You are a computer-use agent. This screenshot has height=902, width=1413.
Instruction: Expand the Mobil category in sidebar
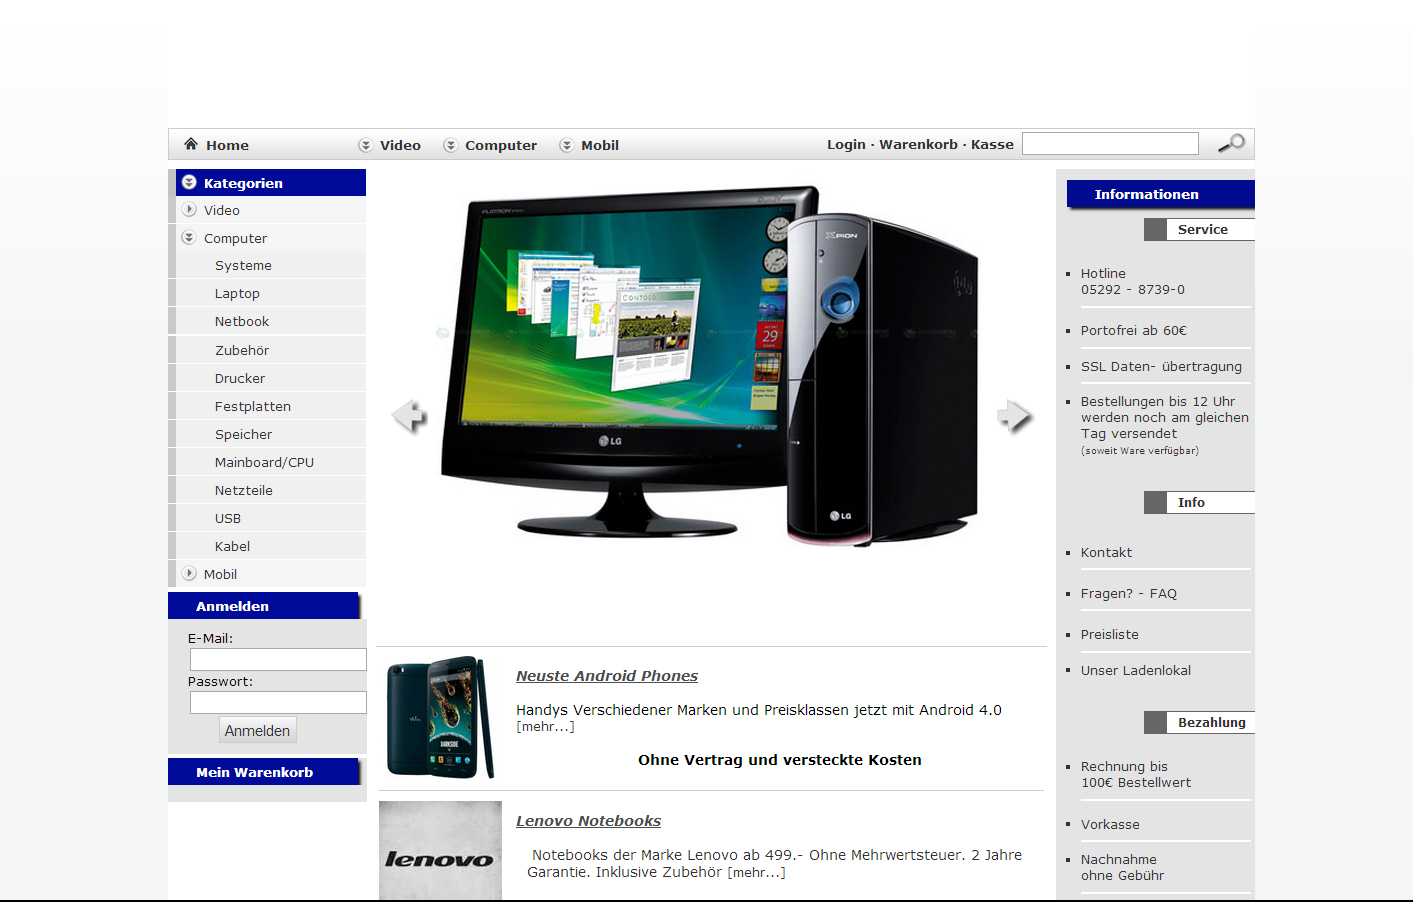coord(189,574)
